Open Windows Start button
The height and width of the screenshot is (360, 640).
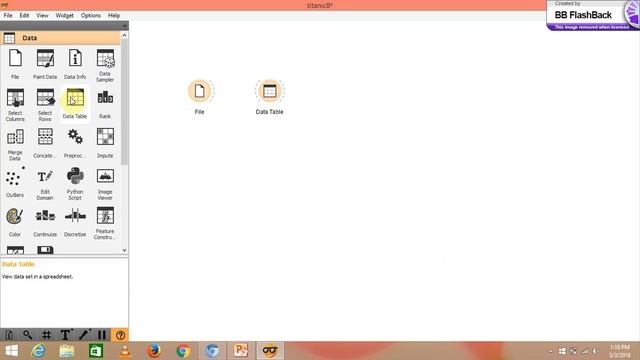(11, 351)
